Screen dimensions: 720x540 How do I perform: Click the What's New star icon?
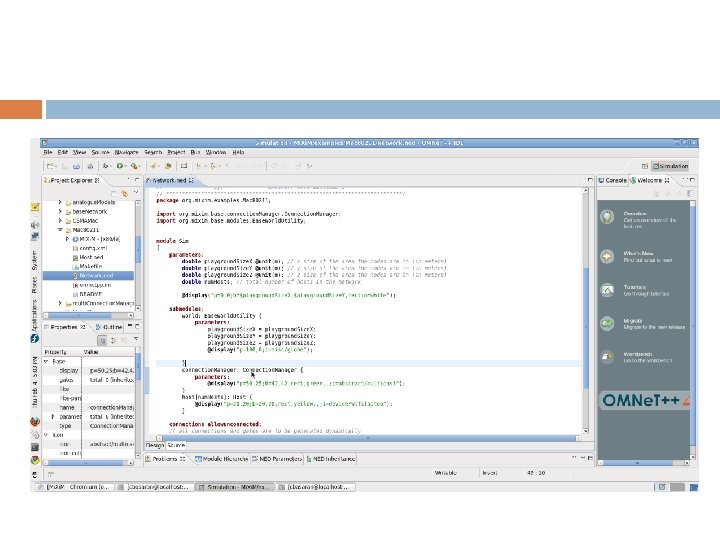click(x=608, y=256)
